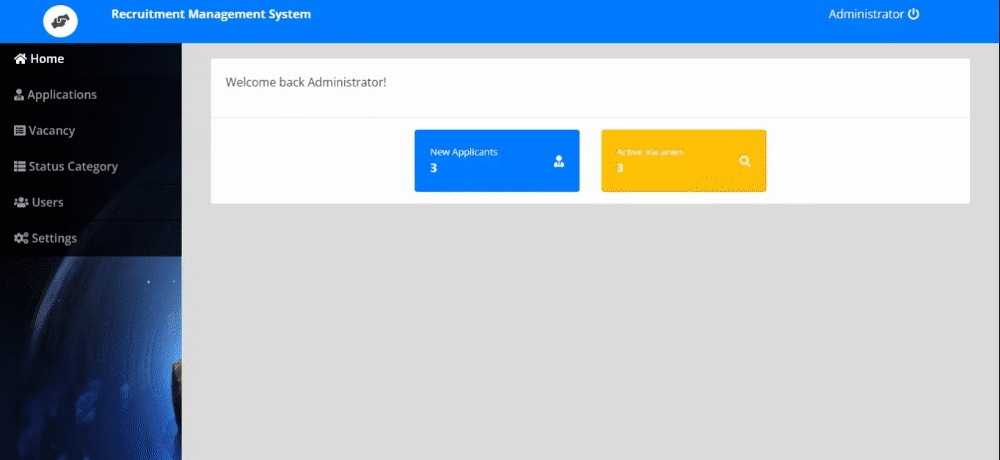1000x460 pixels.
Task: Click the Active Vacancies label text
Action: click(x=650, y=152)
